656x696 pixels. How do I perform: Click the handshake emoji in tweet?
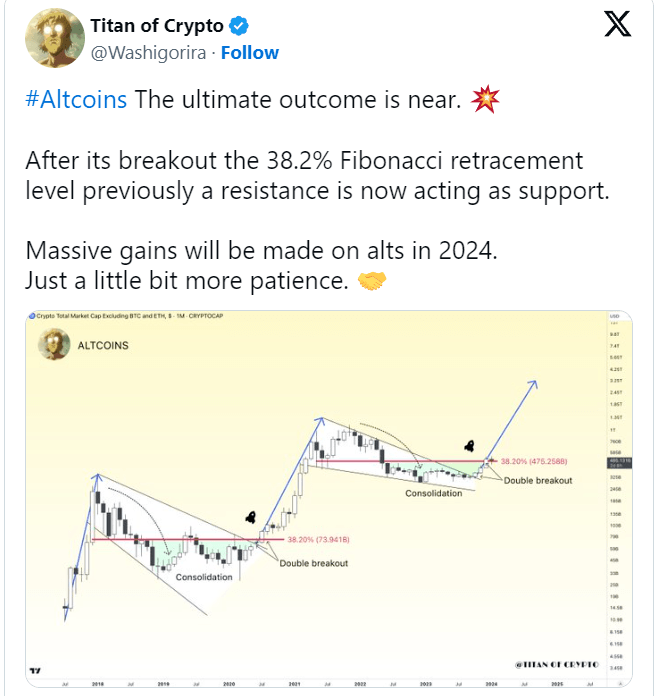[x=371, y=281]
